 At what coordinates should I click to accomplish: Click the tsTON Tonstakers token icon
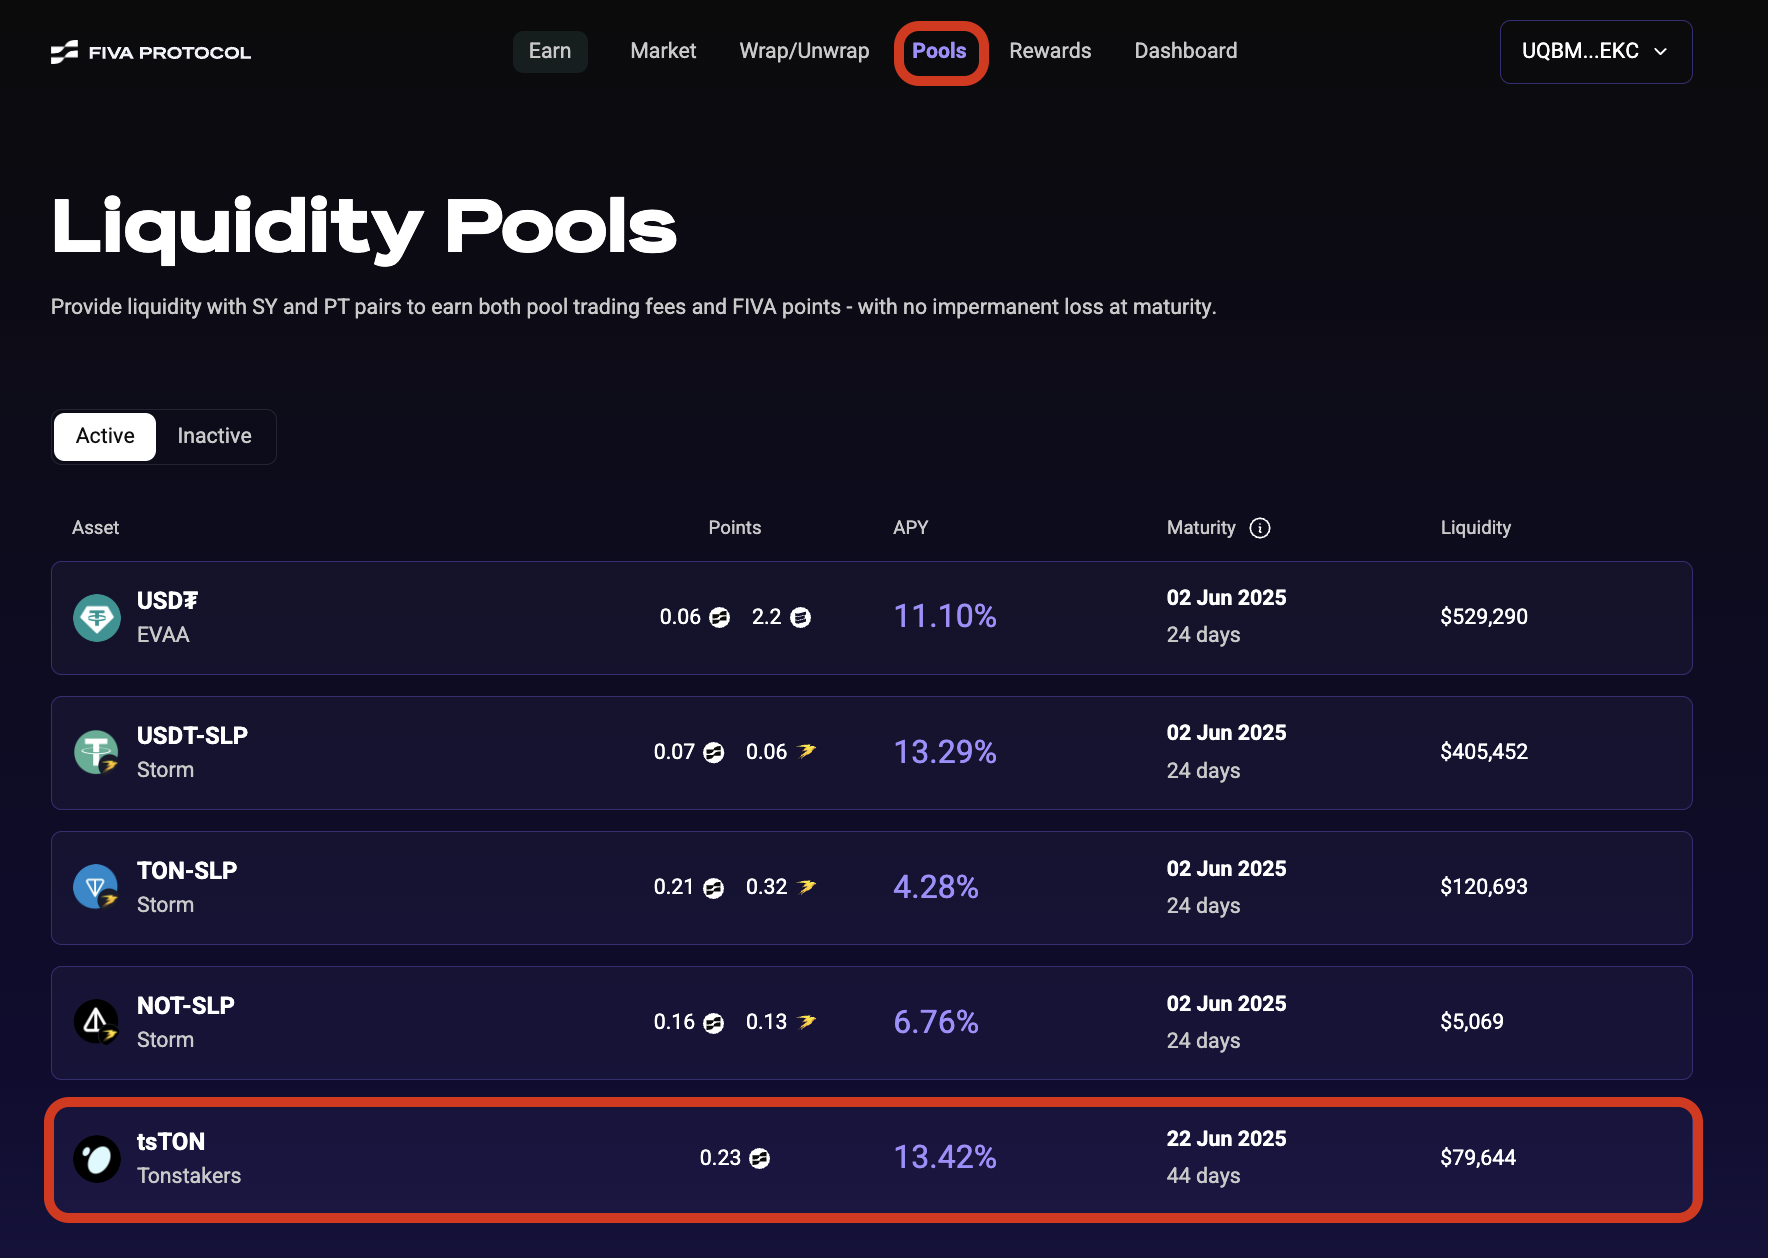(97, 1158)
